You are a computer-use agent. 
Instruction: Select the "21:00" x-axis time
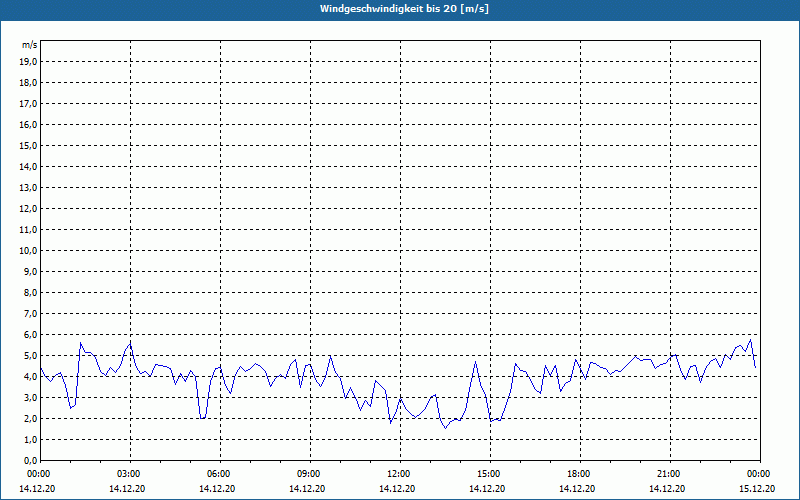point(670,474)
